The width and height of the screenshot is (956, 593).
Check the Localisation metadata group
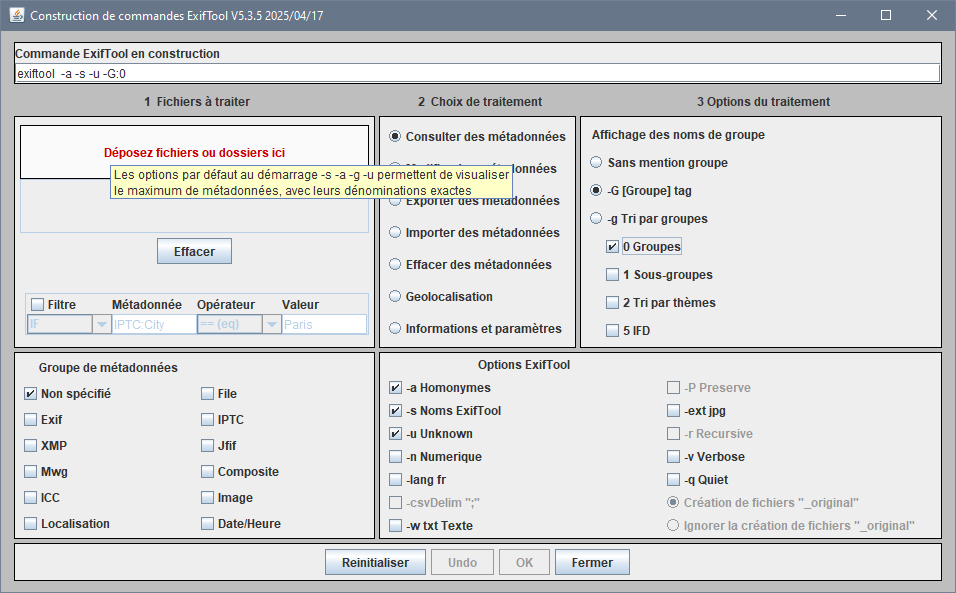30,524
